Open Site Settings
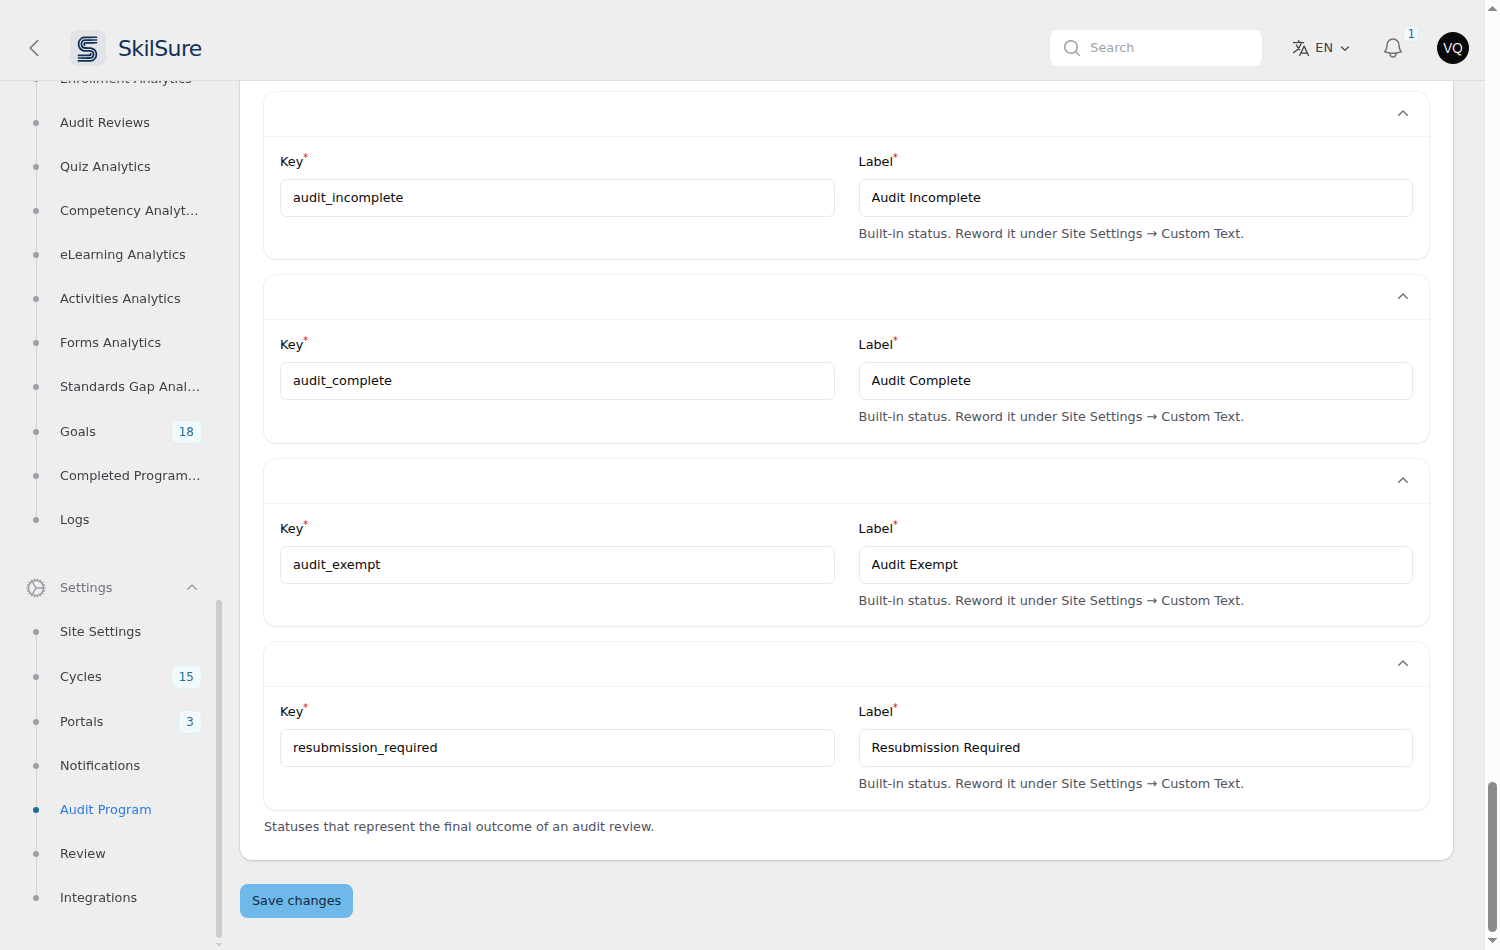Viewport: 1500px width, 950px height. [x=100, y=632]
